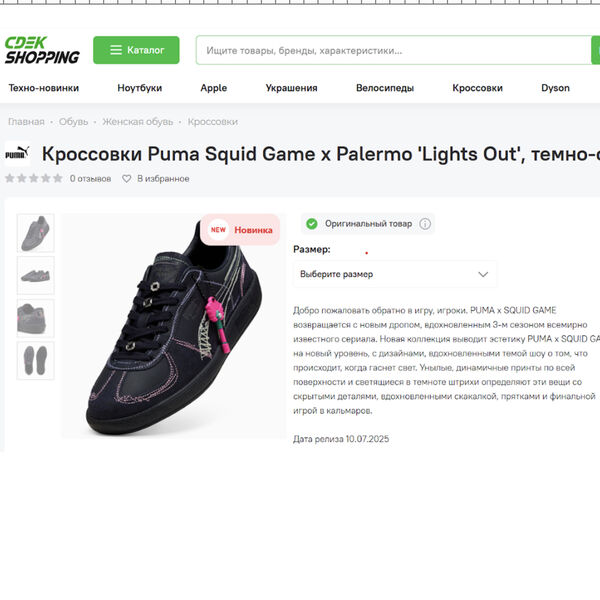This screenshot has width=600, height=600.
Task: Click the star rating icons
Action: coord(34,178)
